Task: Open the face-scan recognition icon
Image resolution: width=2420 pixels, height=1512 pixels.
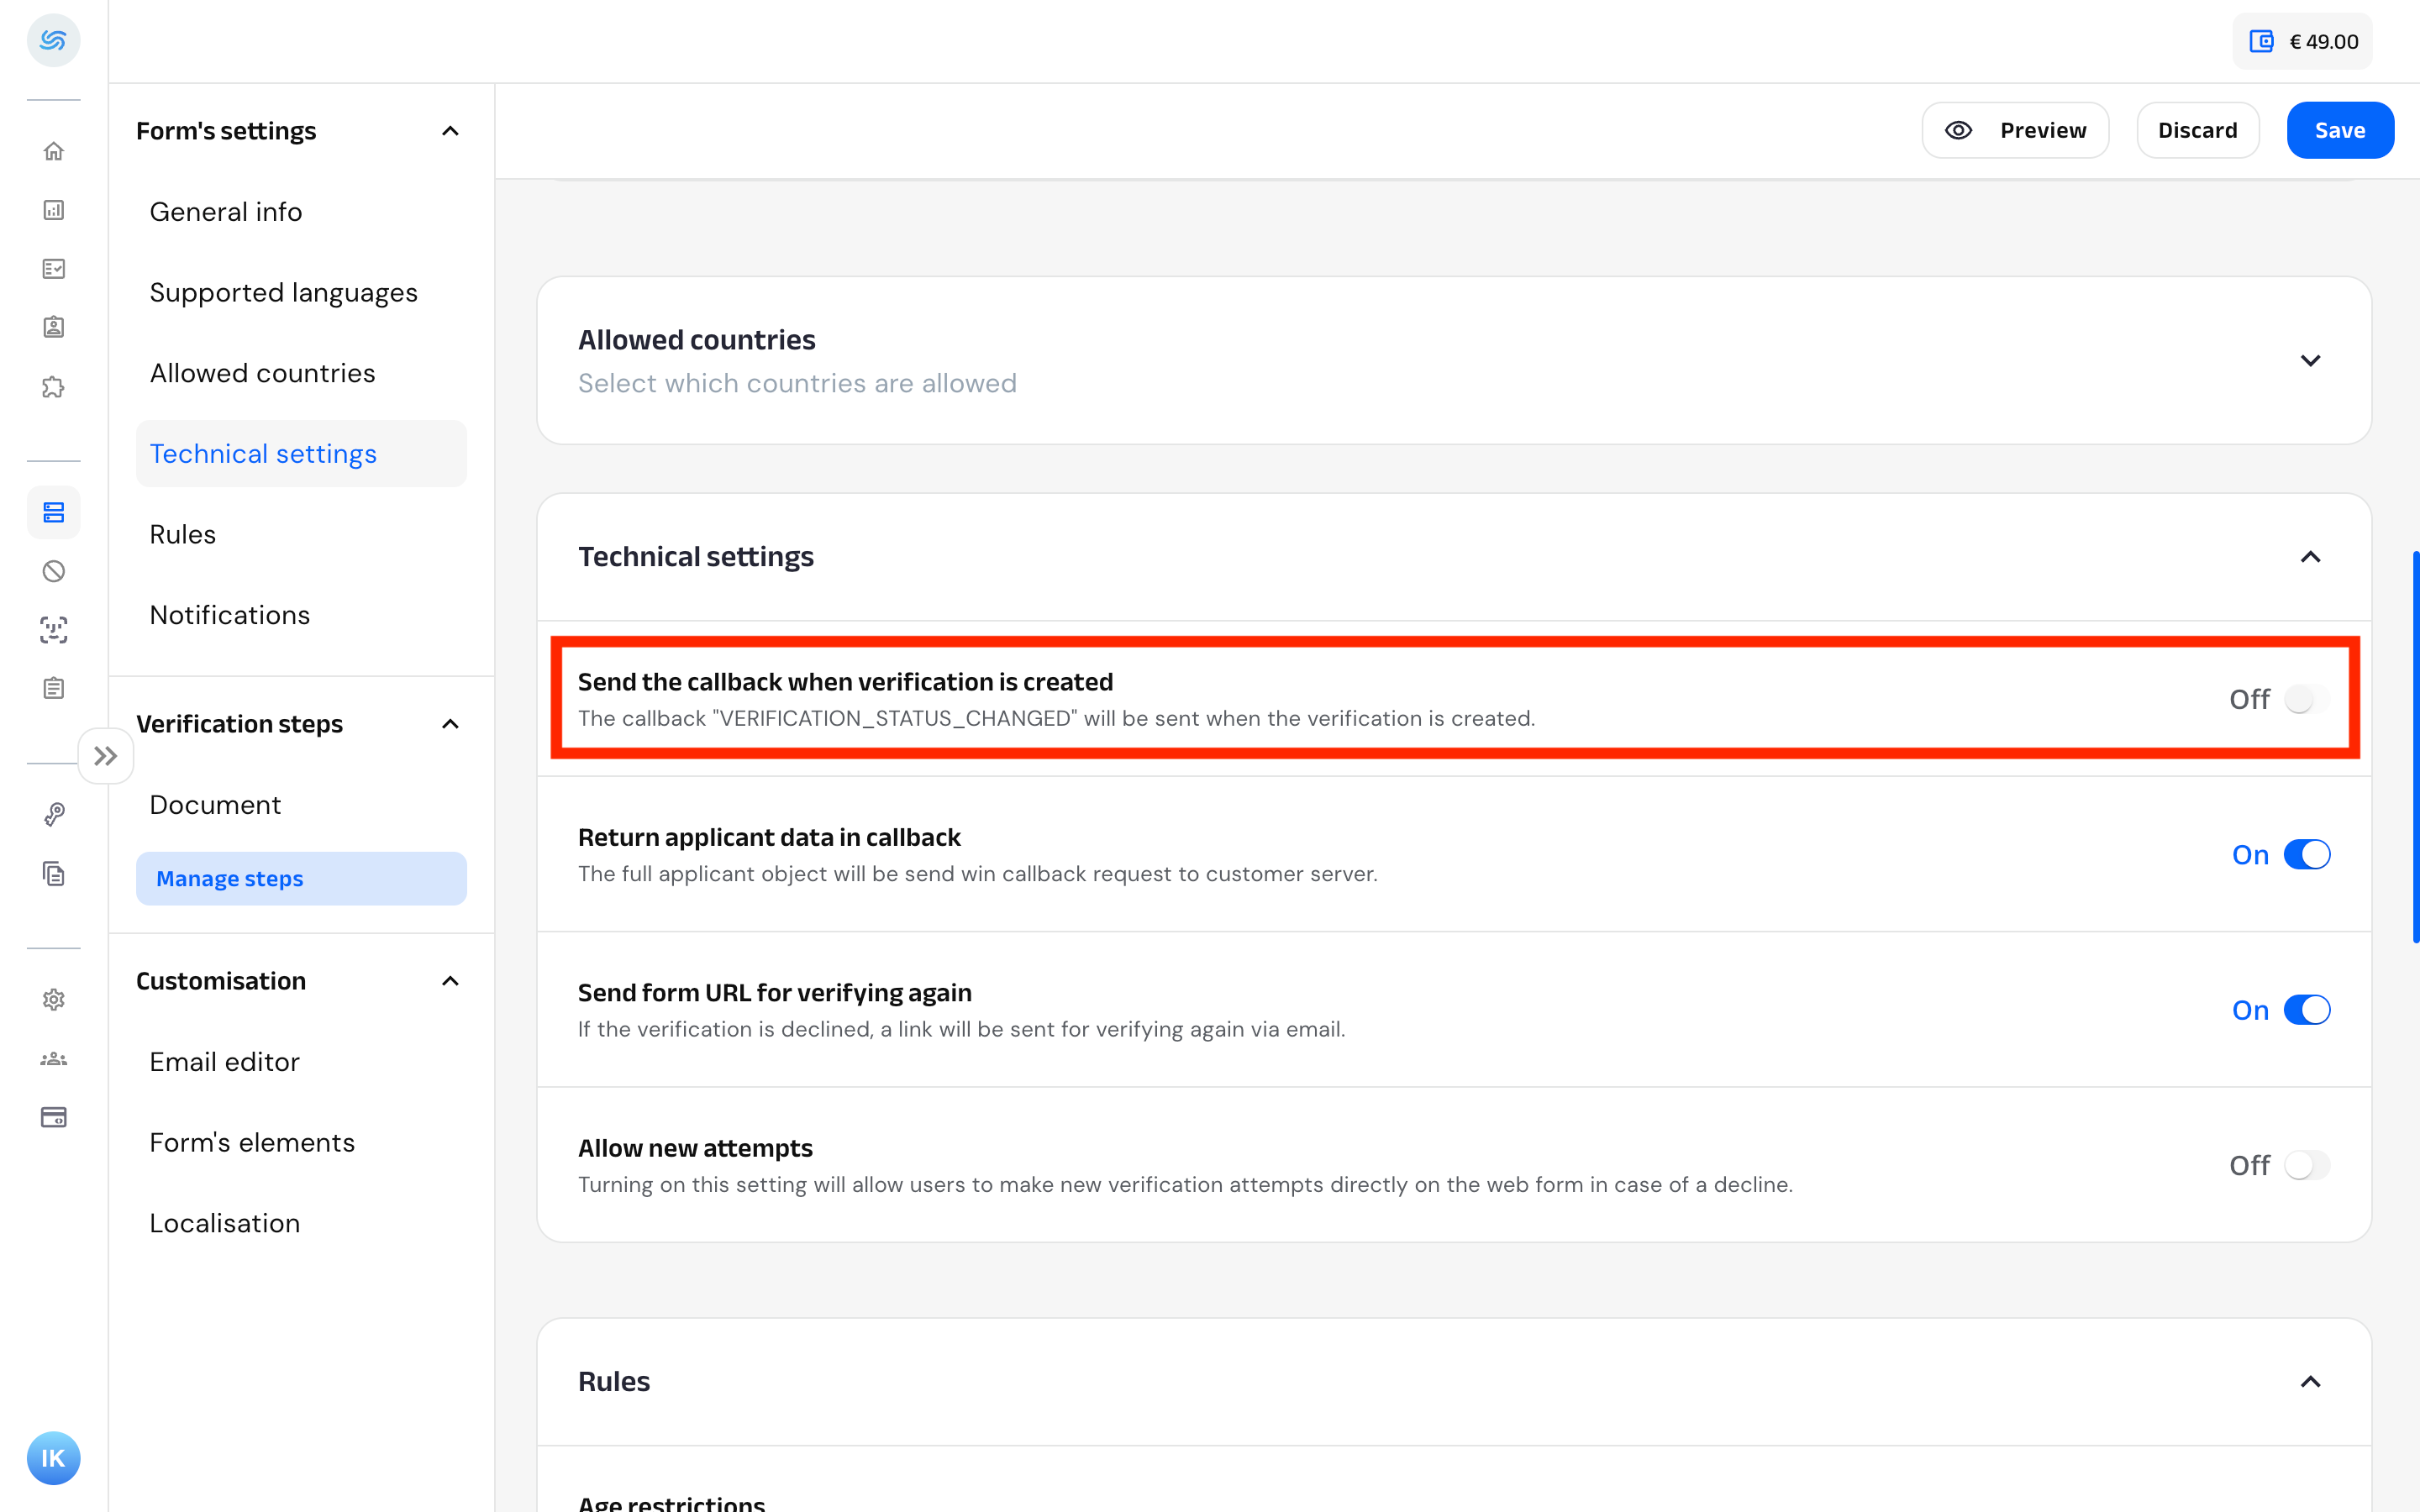Action: pyautogui.click(x=54, y=629)
